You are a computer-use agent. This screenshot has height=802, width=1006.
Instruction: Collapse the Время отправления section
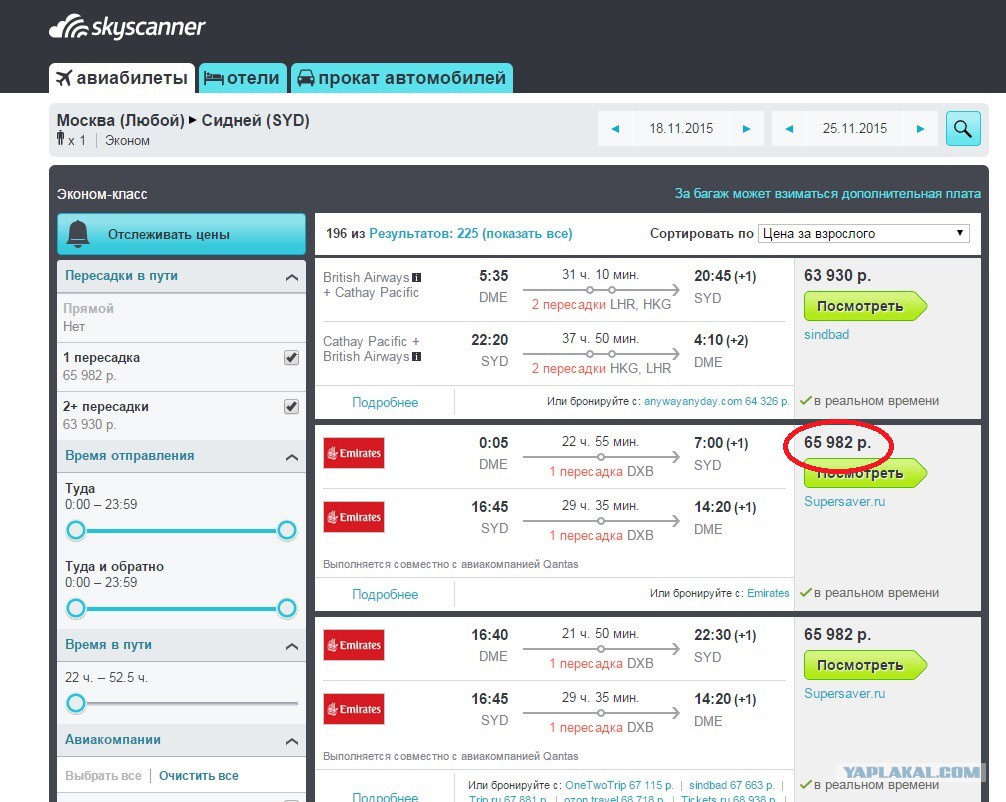tap(291, 457)
